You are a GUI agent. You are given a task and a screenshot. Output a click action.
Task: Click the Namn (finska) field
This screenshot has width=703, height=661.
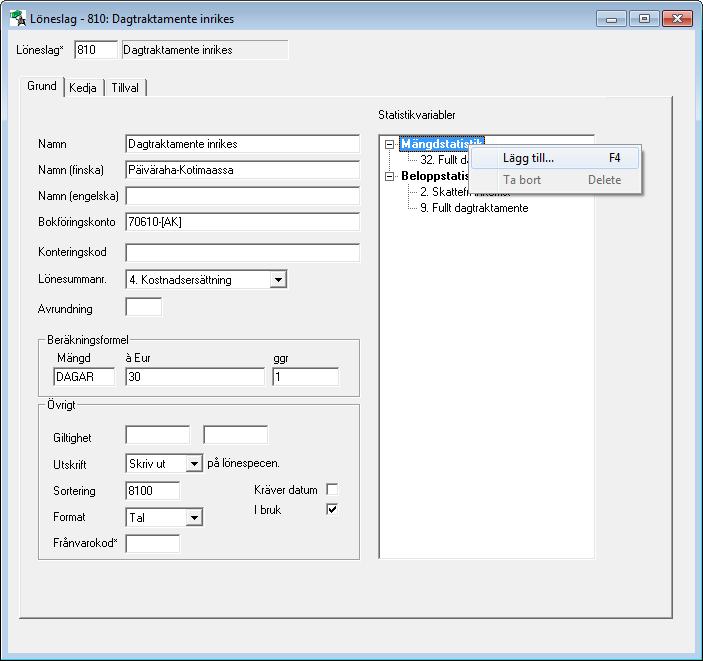(243, 170)
